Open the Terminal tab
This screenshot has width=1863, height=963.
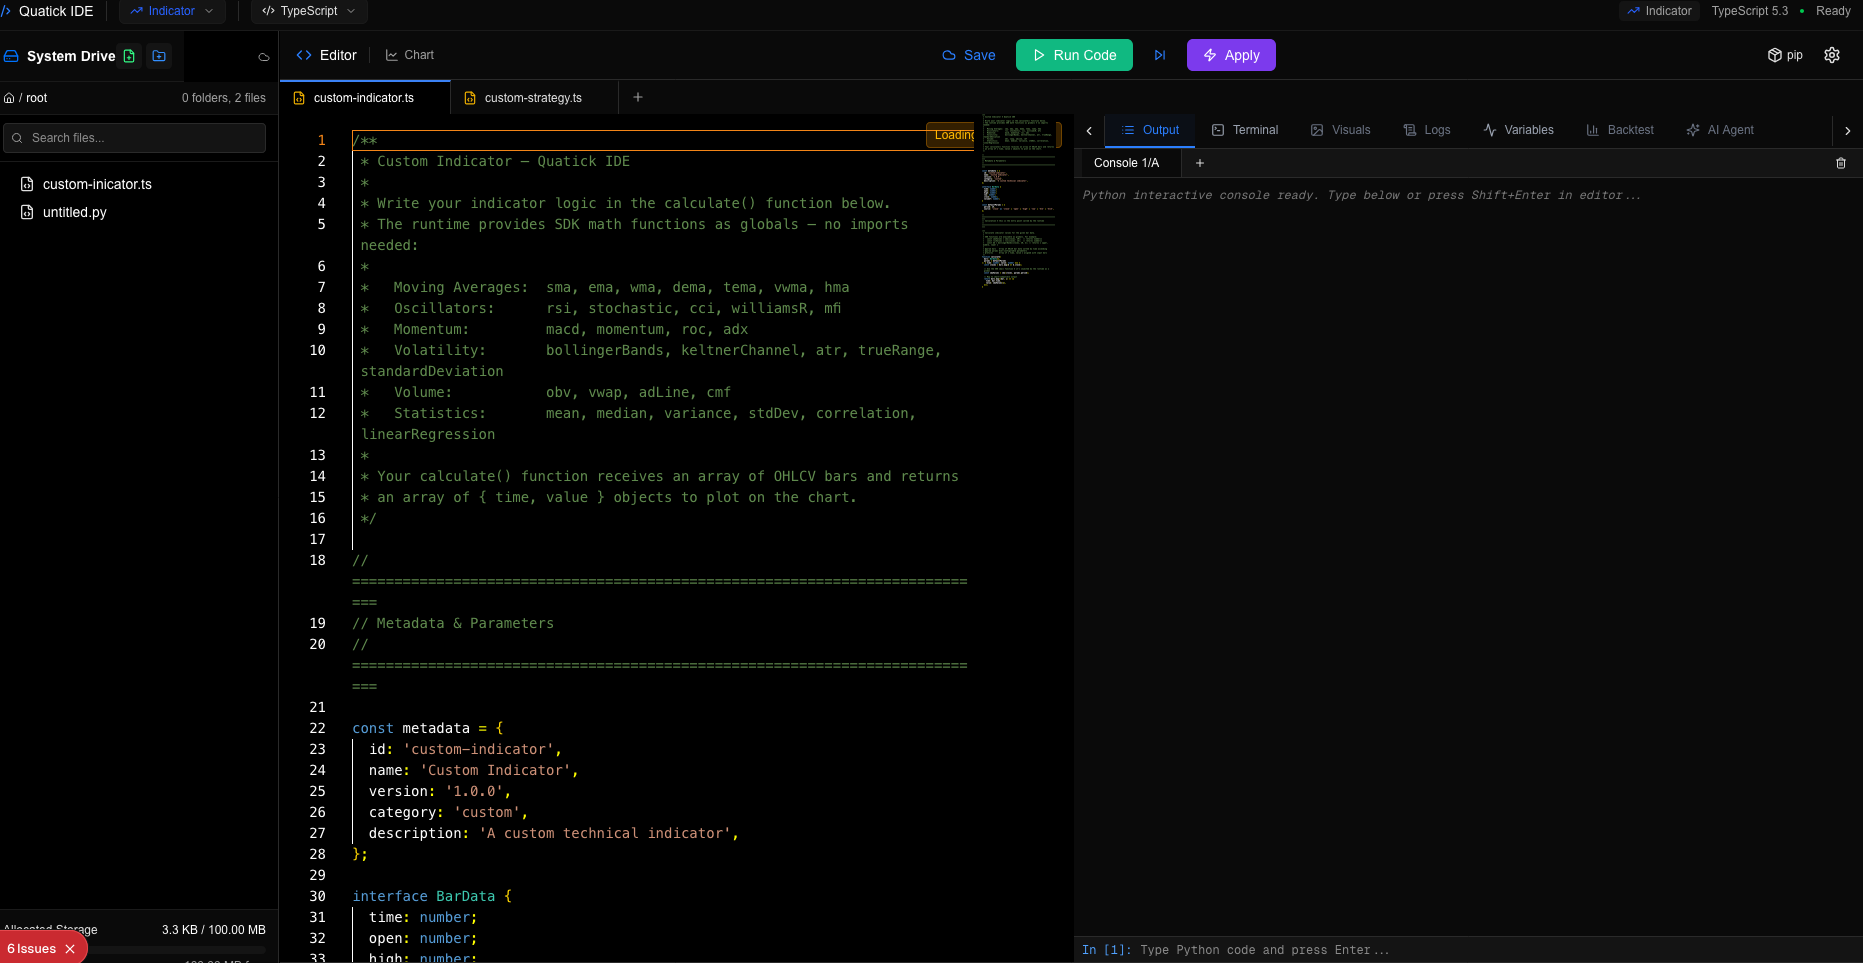click(x=1245, y=130)
